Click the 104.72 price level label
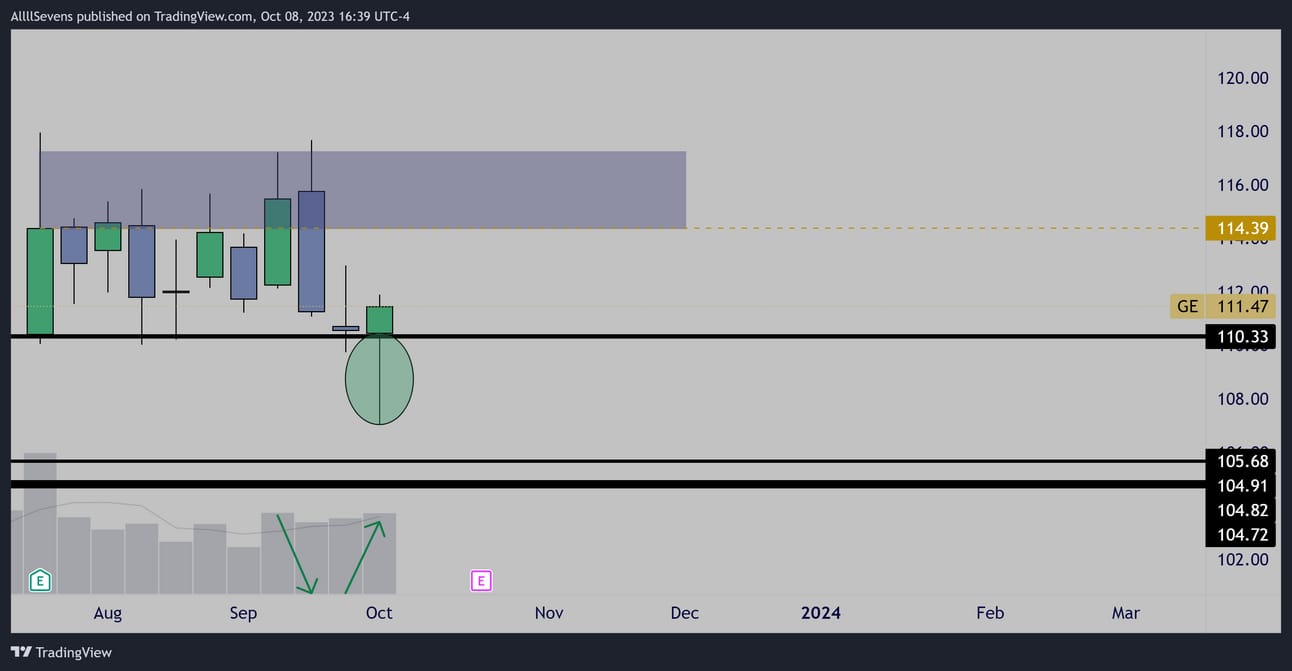 (1243, 535)
